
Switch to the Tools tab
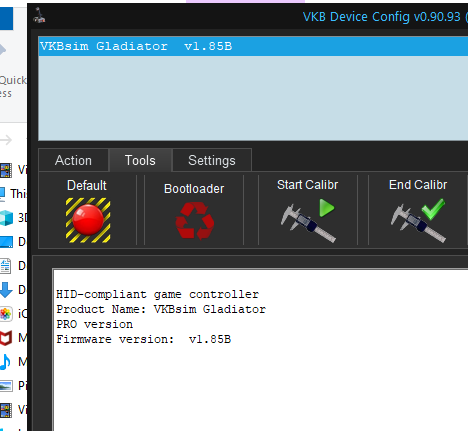click(x=140, y=160)
